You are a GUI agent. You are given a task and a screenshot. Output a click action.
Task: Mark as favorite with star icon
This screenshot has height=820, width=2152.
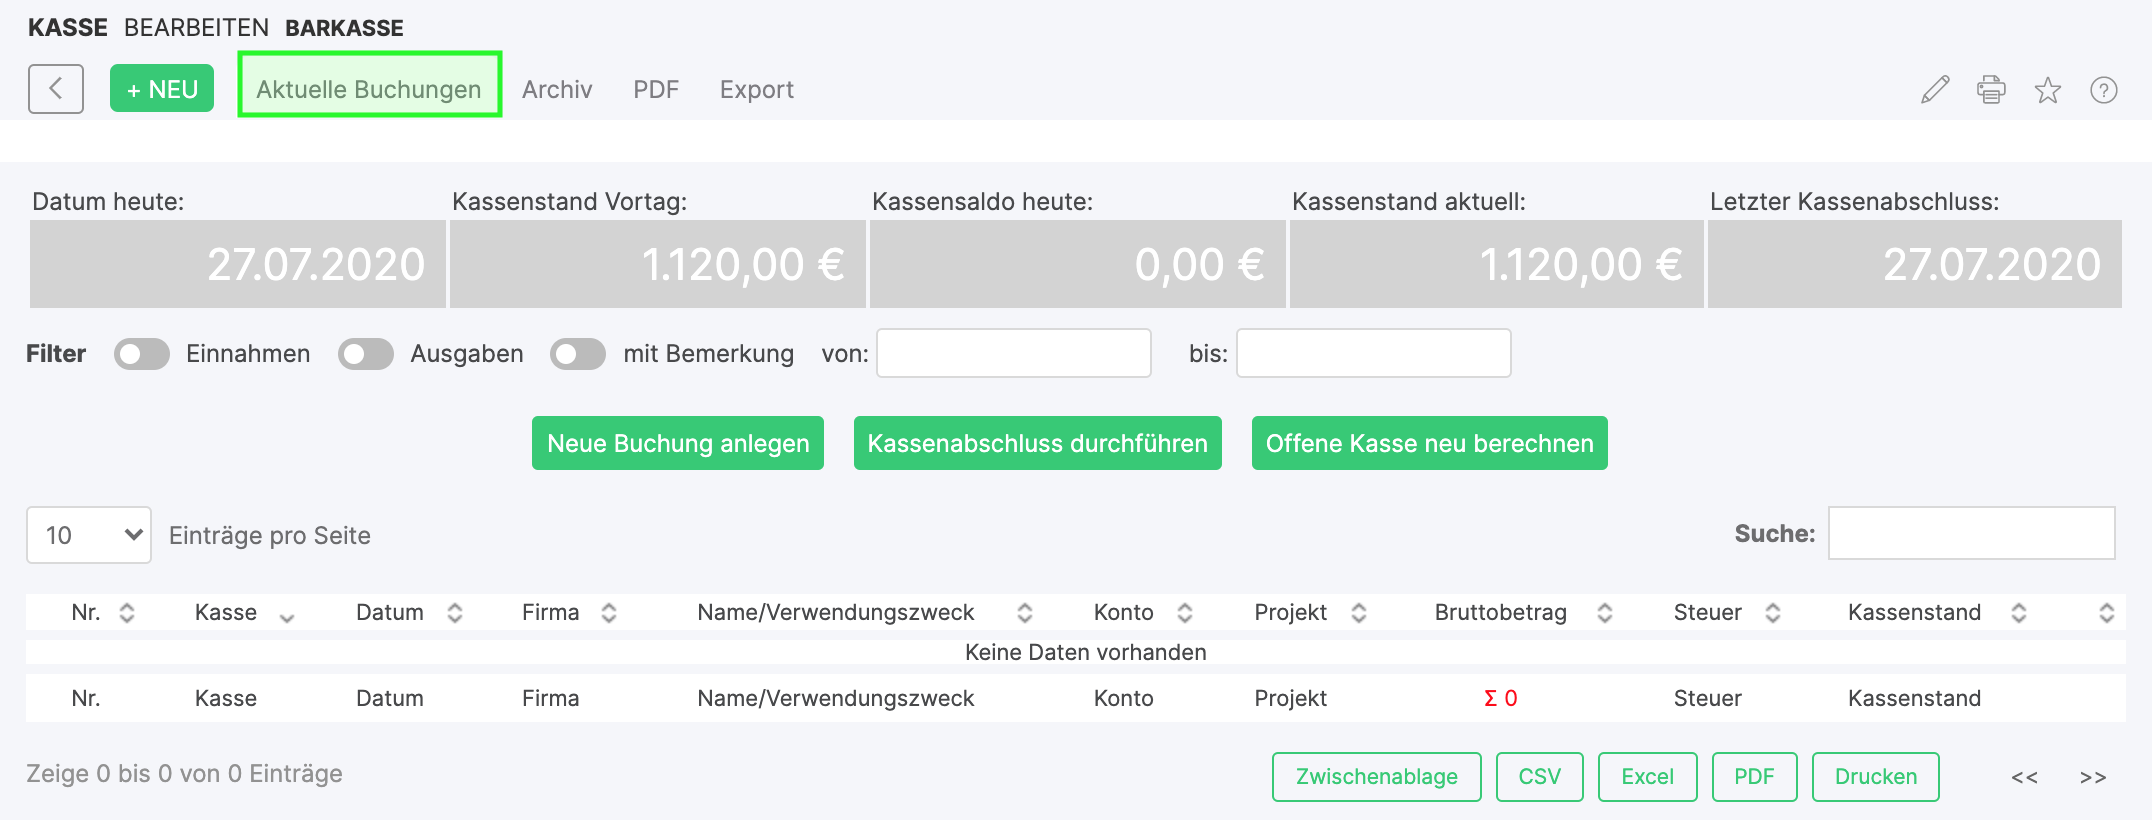tap(2047, 90)
